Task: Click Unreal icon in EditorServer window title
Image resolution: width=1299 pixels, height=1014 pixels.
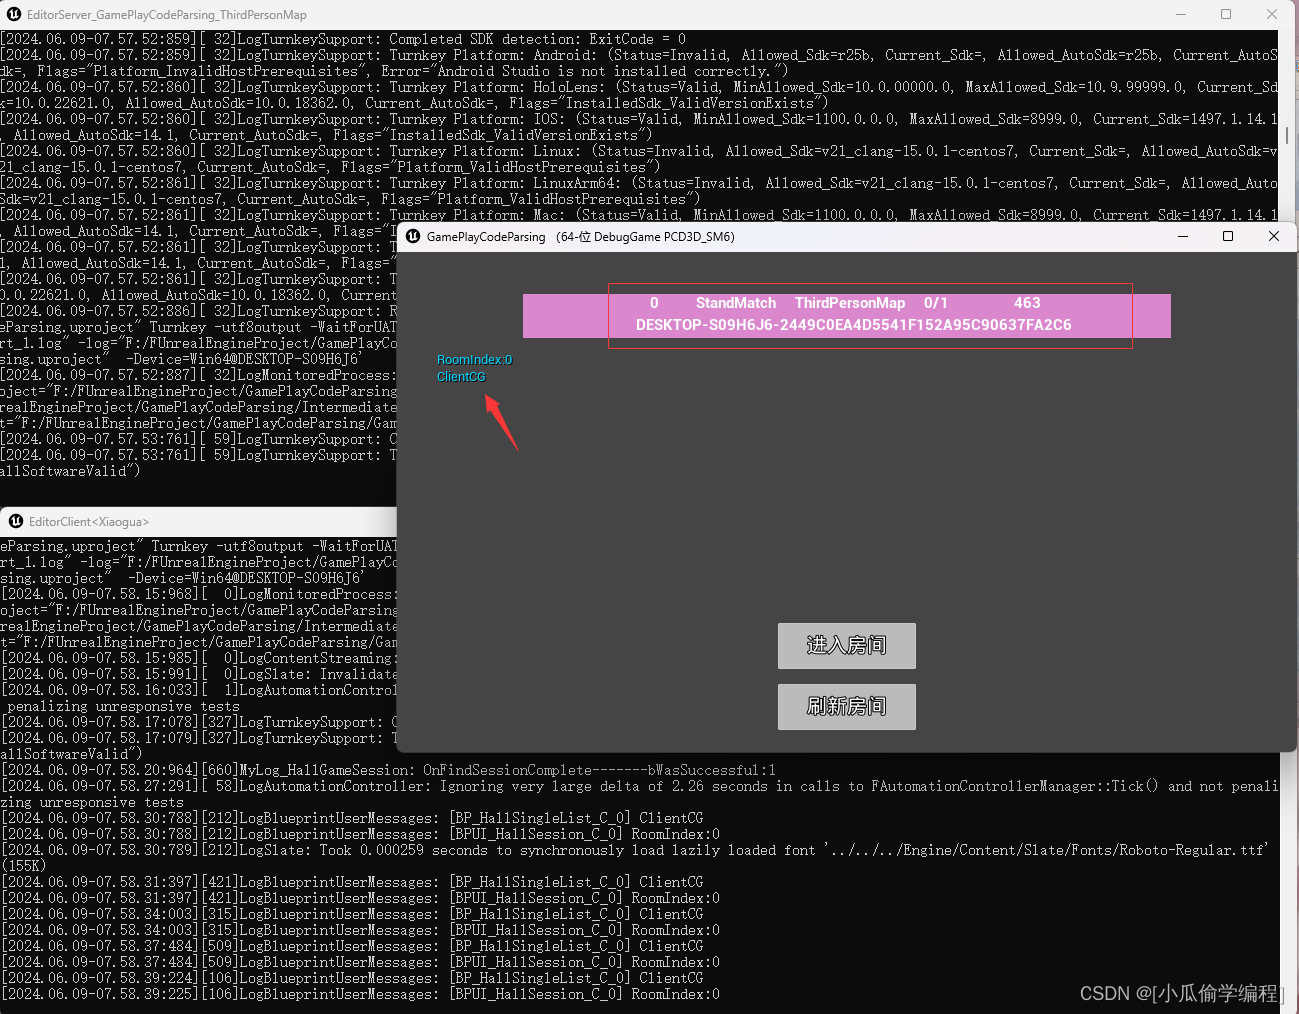Action: (14, 14)
